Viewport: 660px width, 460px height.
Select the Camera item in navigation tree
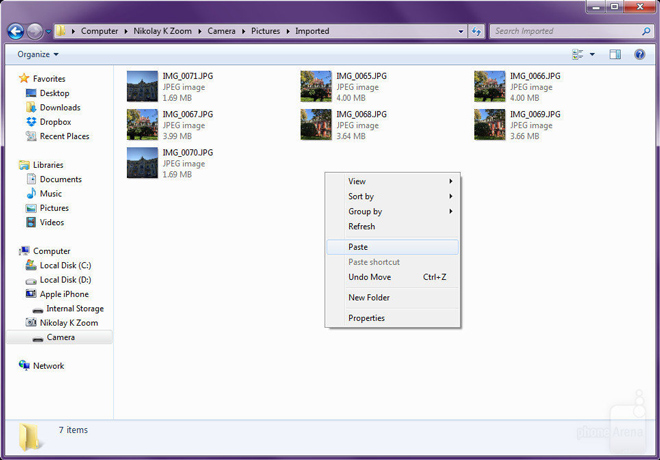[x=60, y=337]
